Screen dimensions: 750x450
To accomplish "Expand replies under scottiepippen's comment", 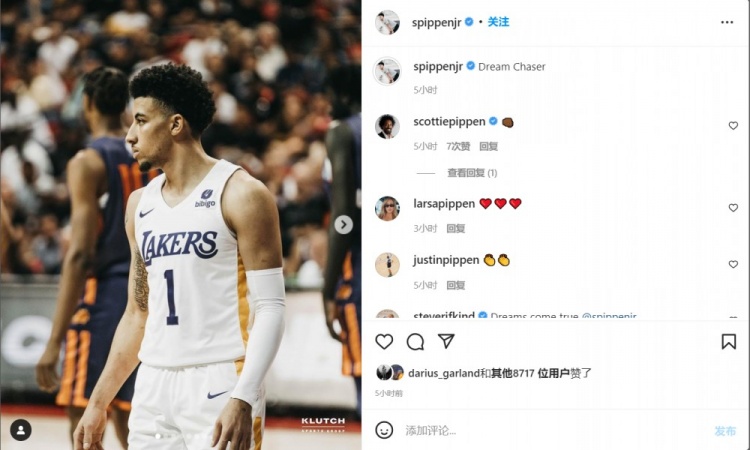I will tap(472, 173).
